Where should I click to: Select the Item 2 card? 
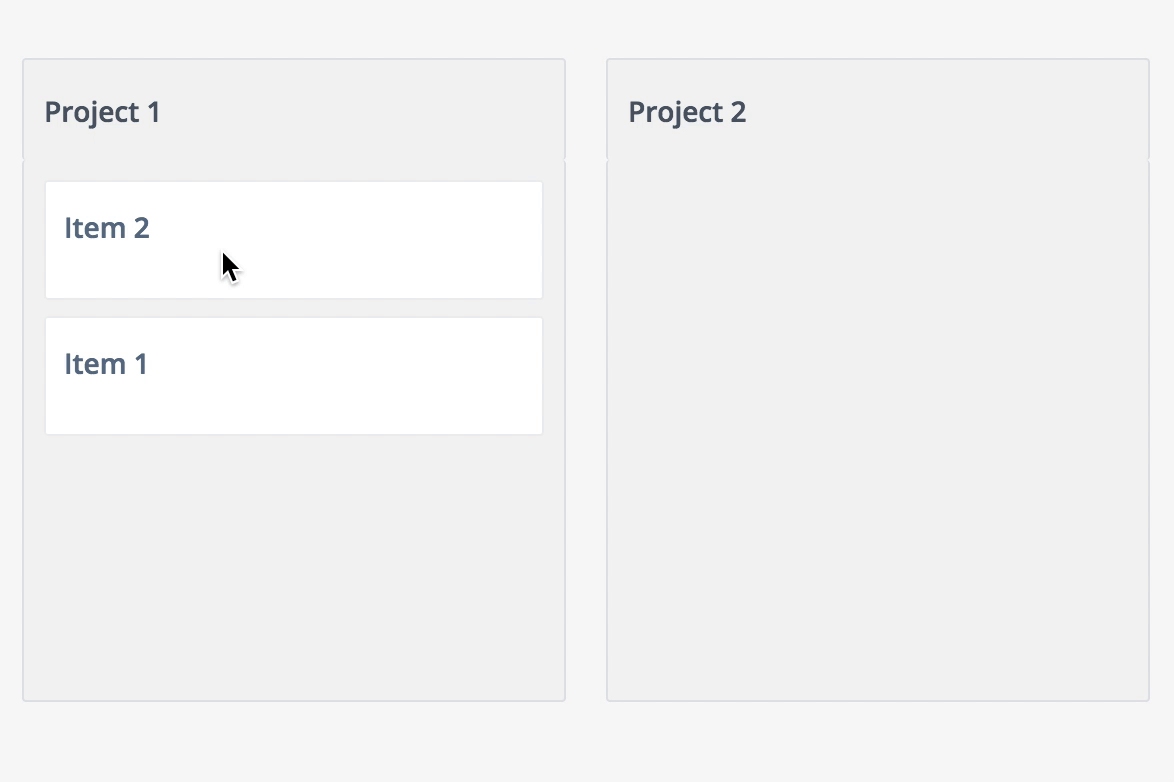(x=294, y=239)
